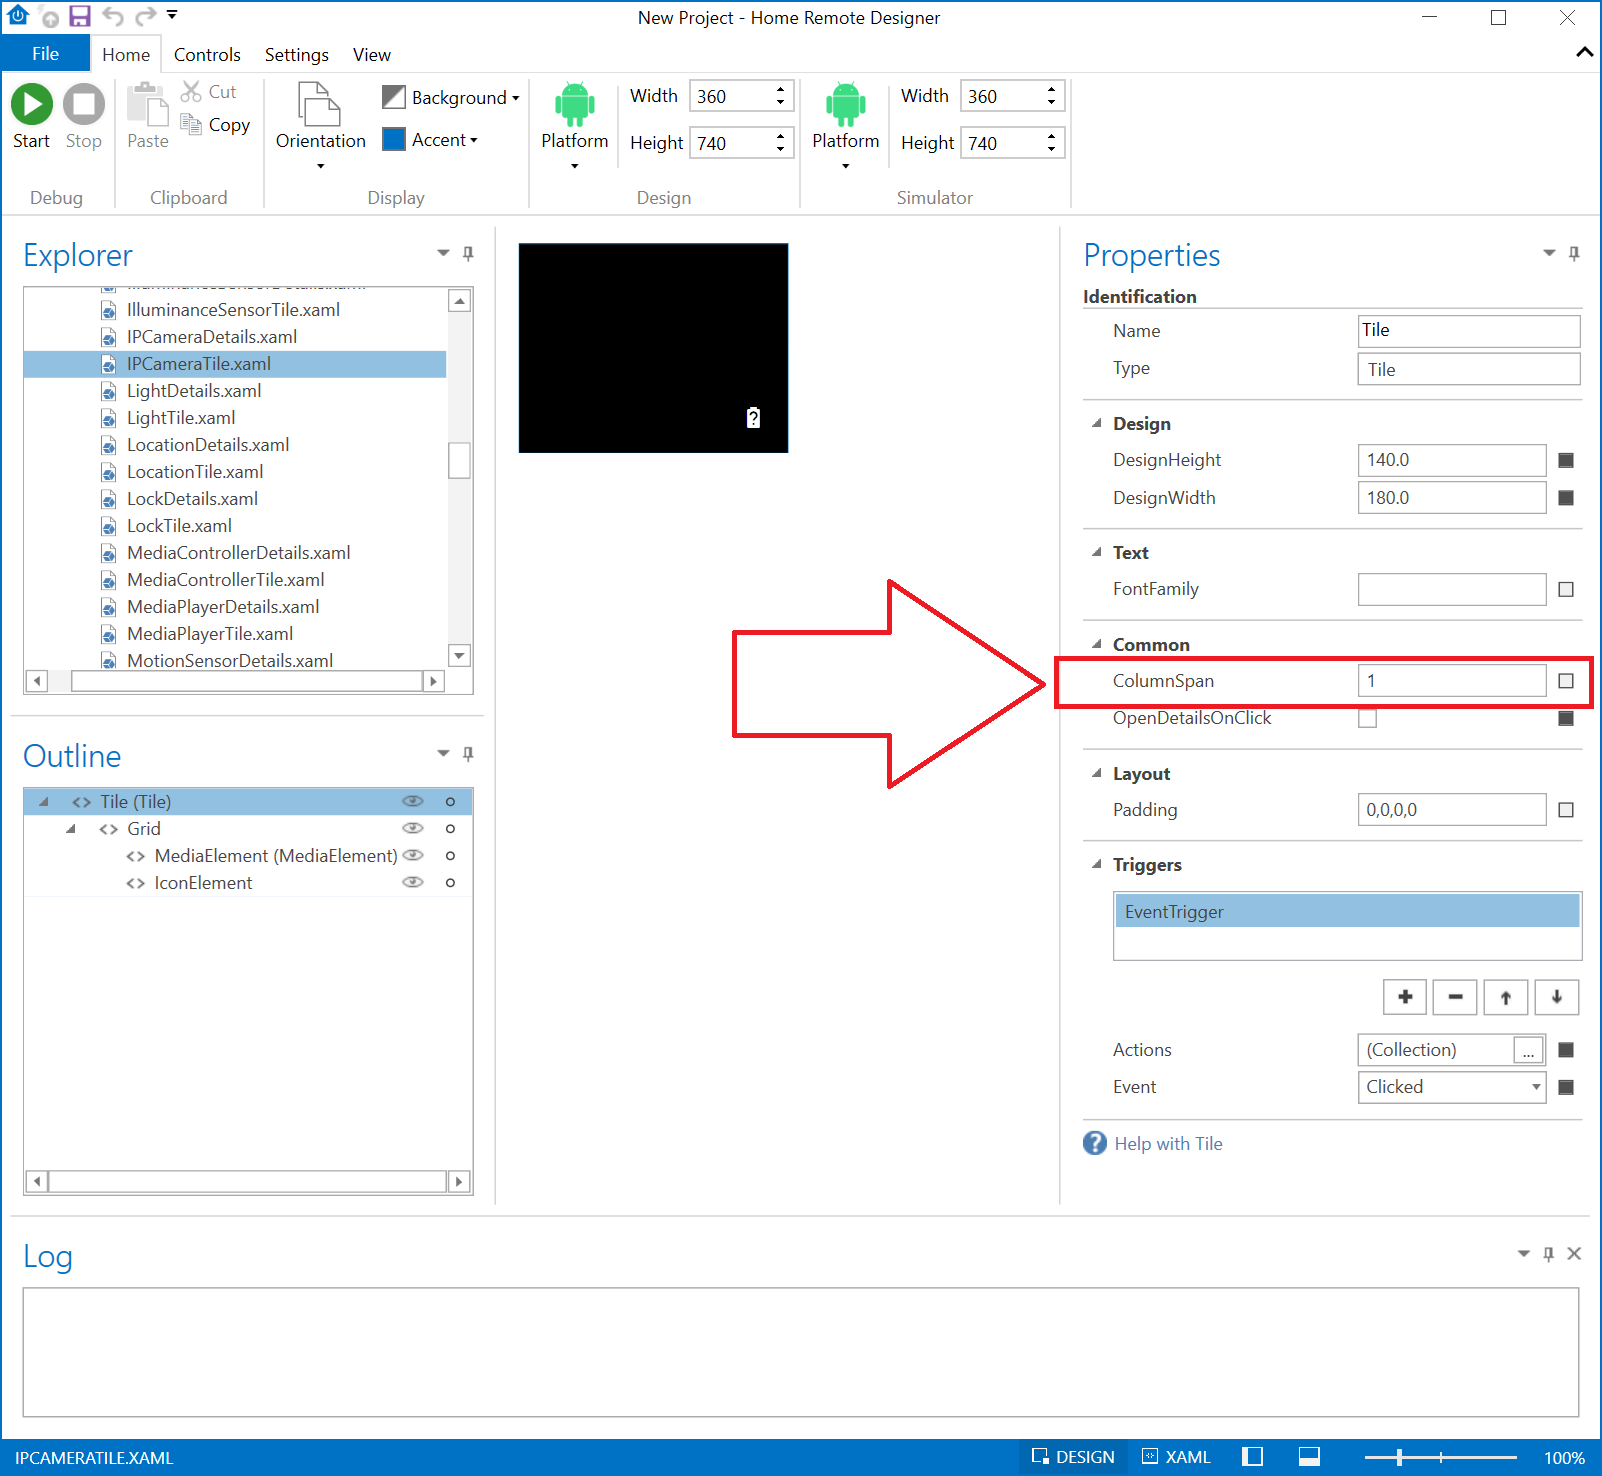Open the Orientation dropdown
The width and height of the screenshot is (1602, 1476).
tap(321, 125)
